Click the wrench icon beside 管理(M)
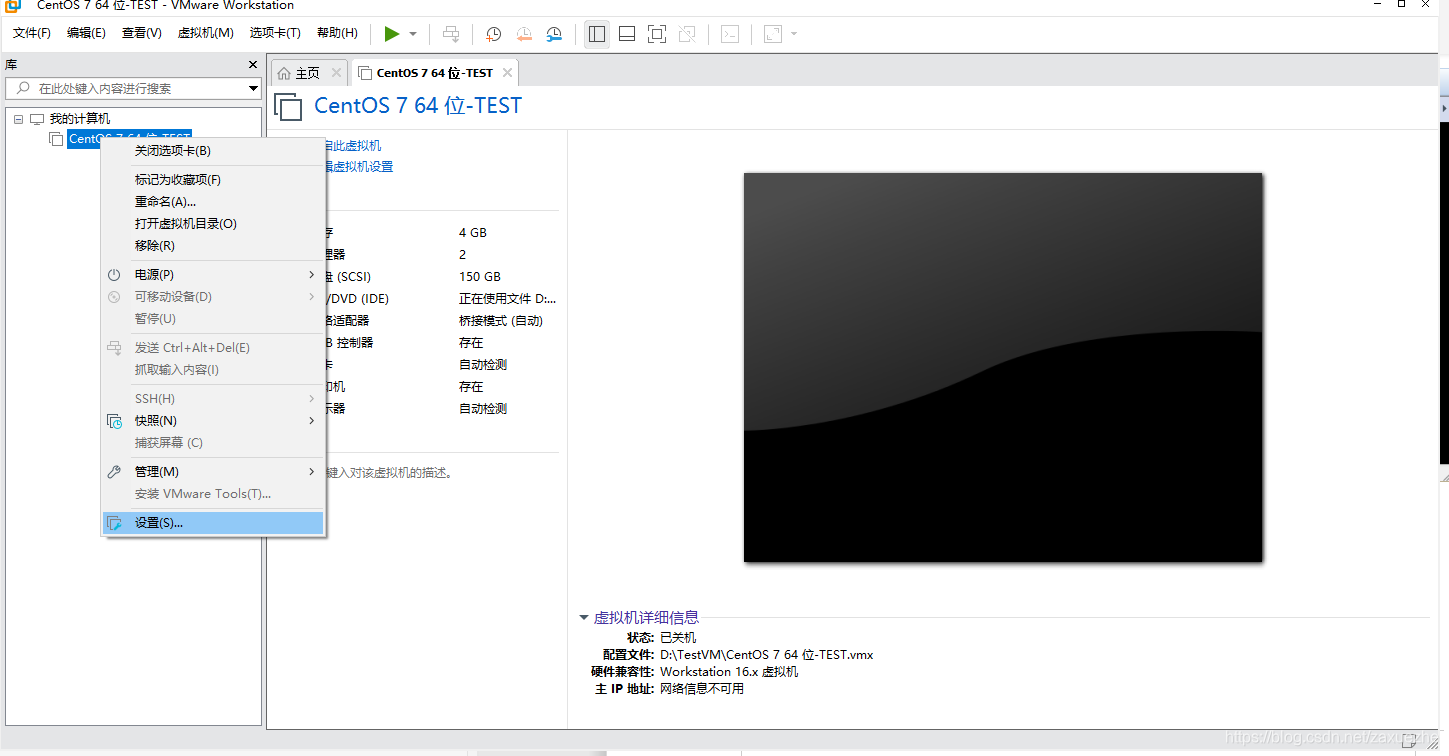Image resolution: width=1449 pixels, height=756 pixels. click(115, 472)
